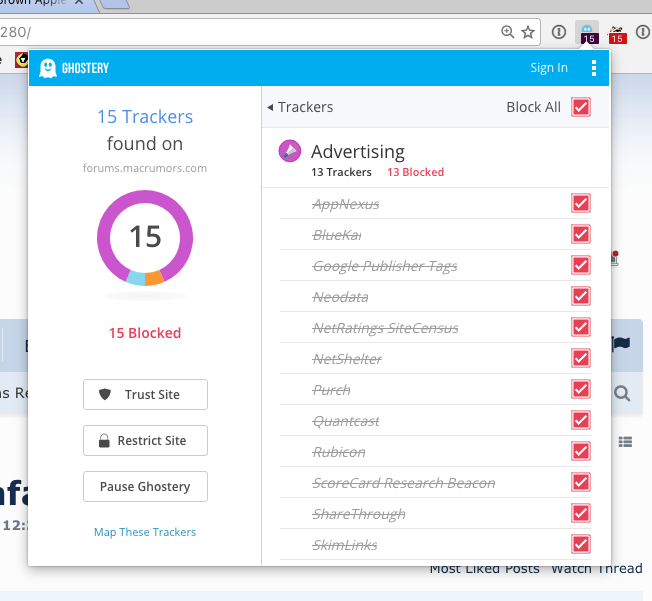The width and height of the screenshot is (652, 601).
Task: Click the Advertising category megaphone icon
Action: [x=290, y=151]
